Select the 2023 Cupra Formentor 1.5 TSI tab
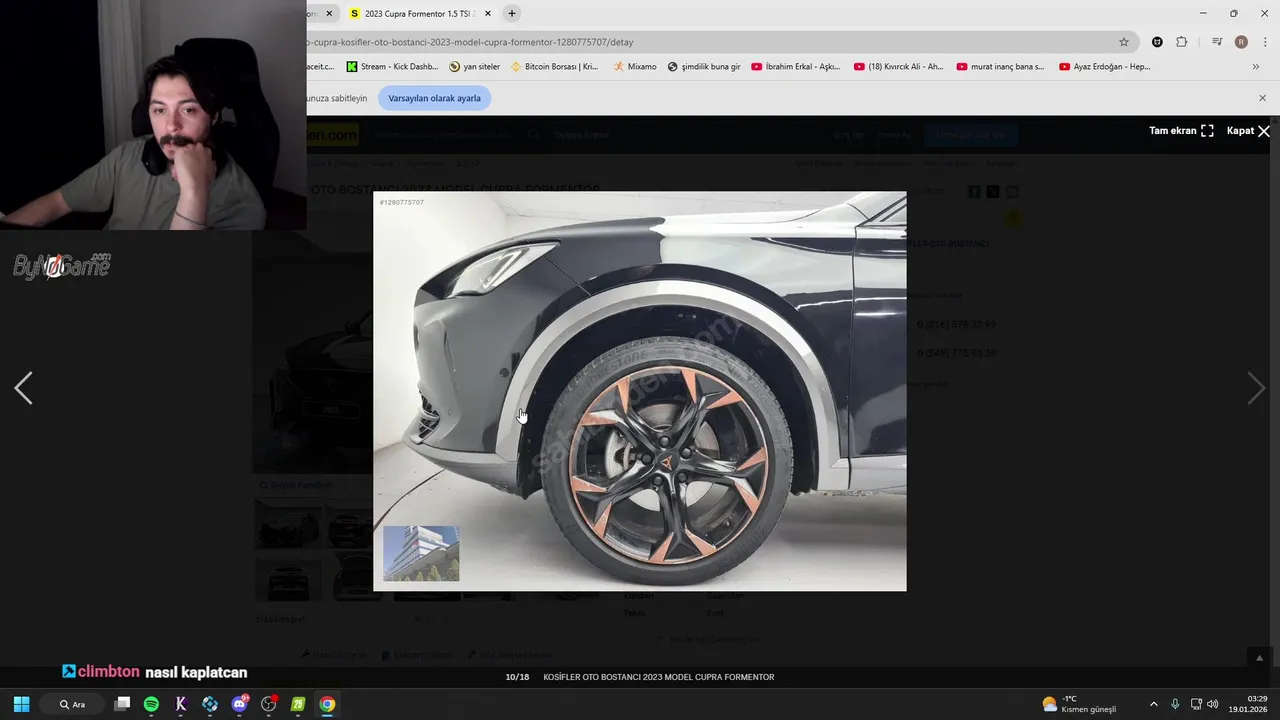Viewport: 1280px width, 720px height. click(420, 14)
